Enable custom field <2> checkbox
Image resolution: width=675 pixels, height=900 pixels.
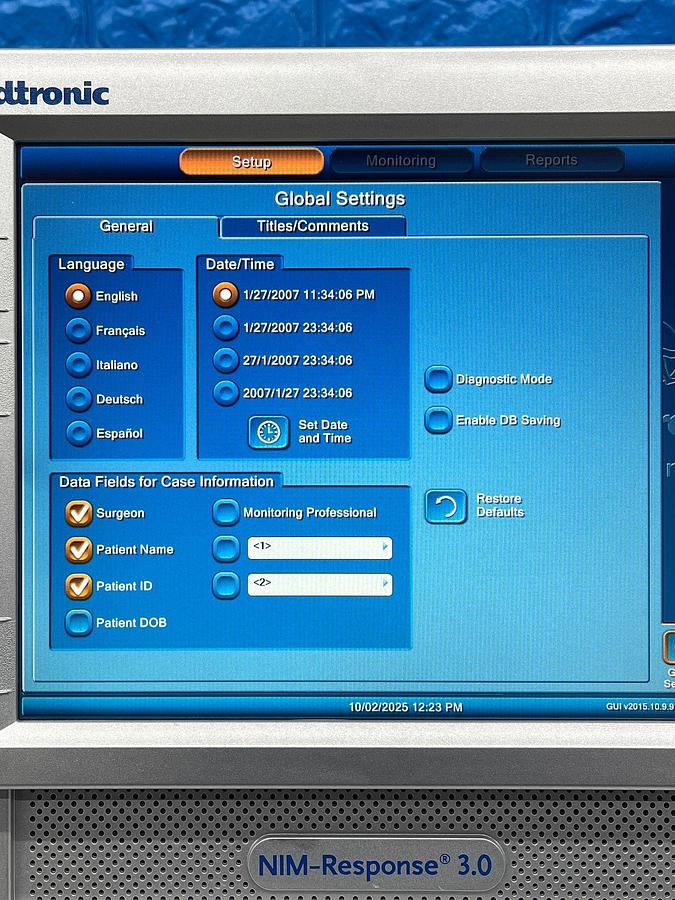pyautogui.click(x=226, y=585)
